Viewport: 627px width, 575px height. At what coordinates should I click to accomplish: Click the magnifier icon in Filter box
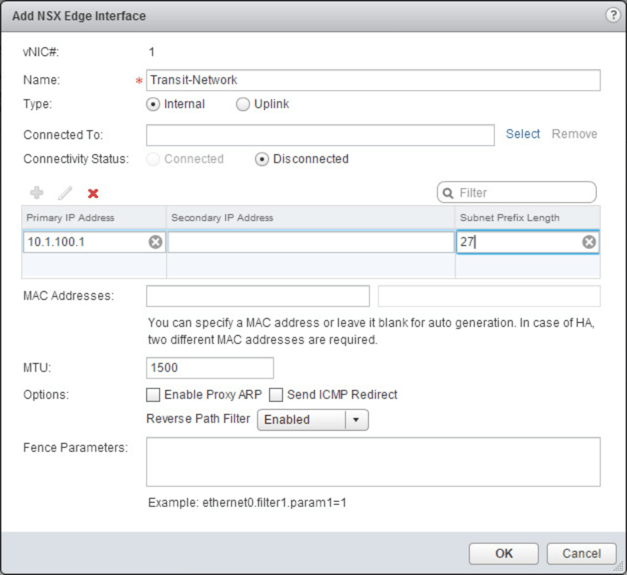click(449, 192)
